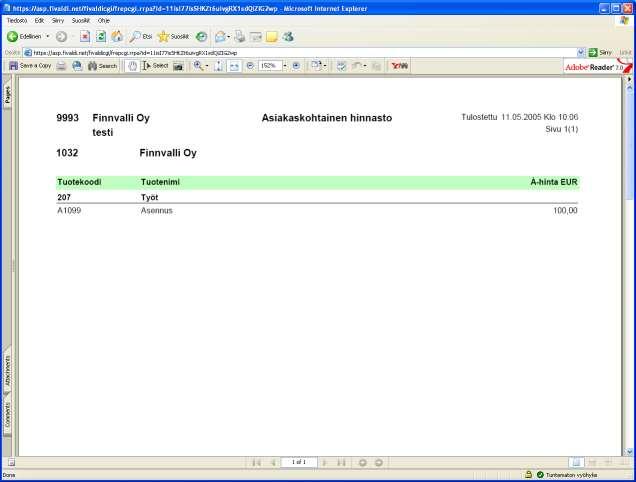
Task: Click the Forward navigation arrow icon
Action: tap(61, 37)
